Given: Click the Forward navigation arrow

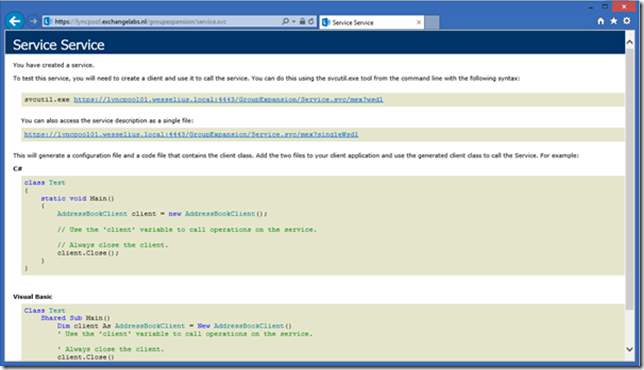Looking at the screenshot, I should (34, 21).
